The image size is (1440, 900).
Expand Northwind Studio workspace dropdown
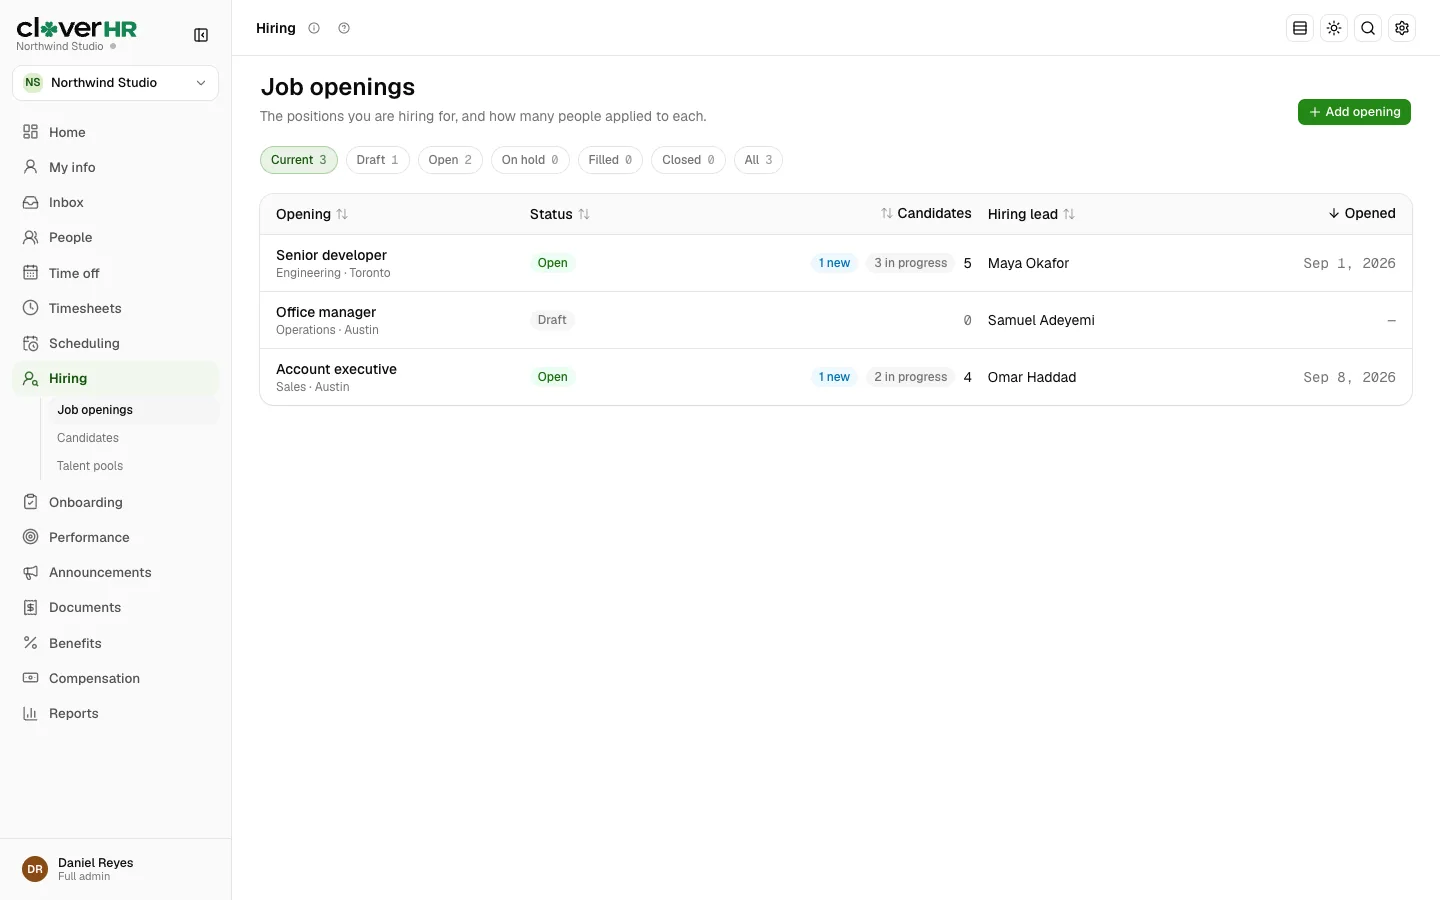116,83
